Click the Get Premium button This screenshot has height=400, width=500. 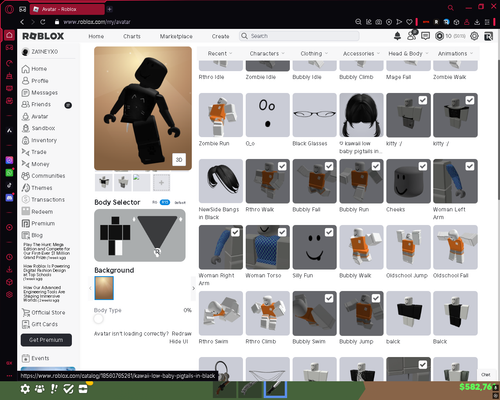46,340
